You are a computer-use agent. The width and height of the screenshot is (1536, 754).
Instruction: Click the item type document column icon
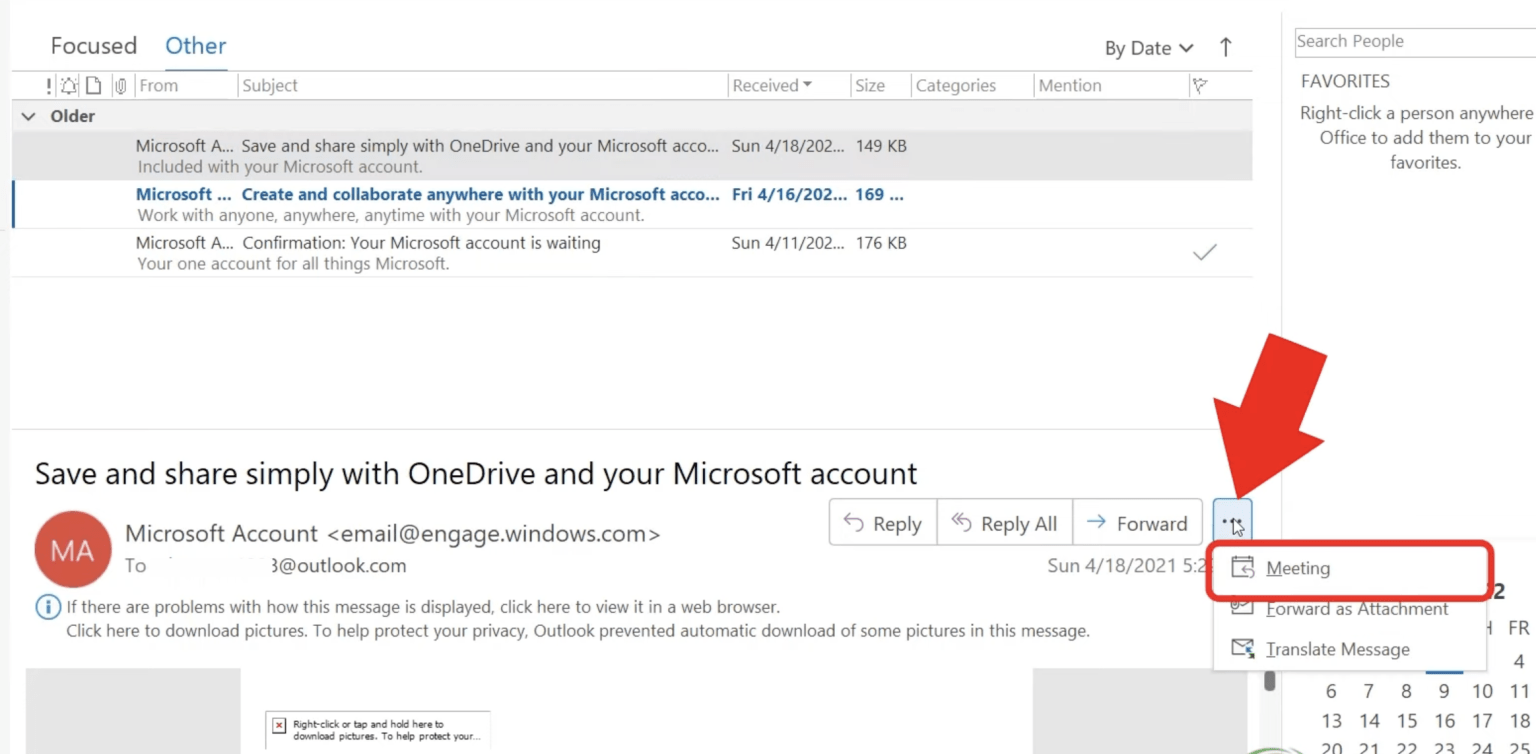pyautogui.click(x=93, y=85)
